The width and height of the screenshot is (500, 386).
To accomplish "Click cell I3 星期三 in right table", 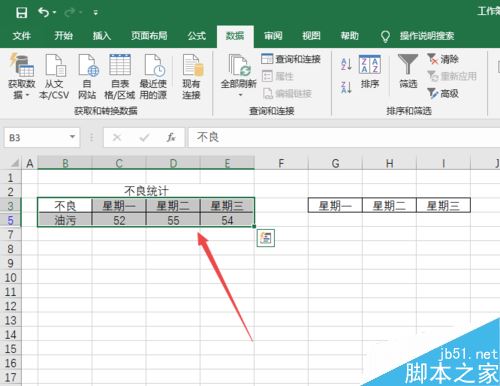I will pyautogui.click(x=443, y=205).
